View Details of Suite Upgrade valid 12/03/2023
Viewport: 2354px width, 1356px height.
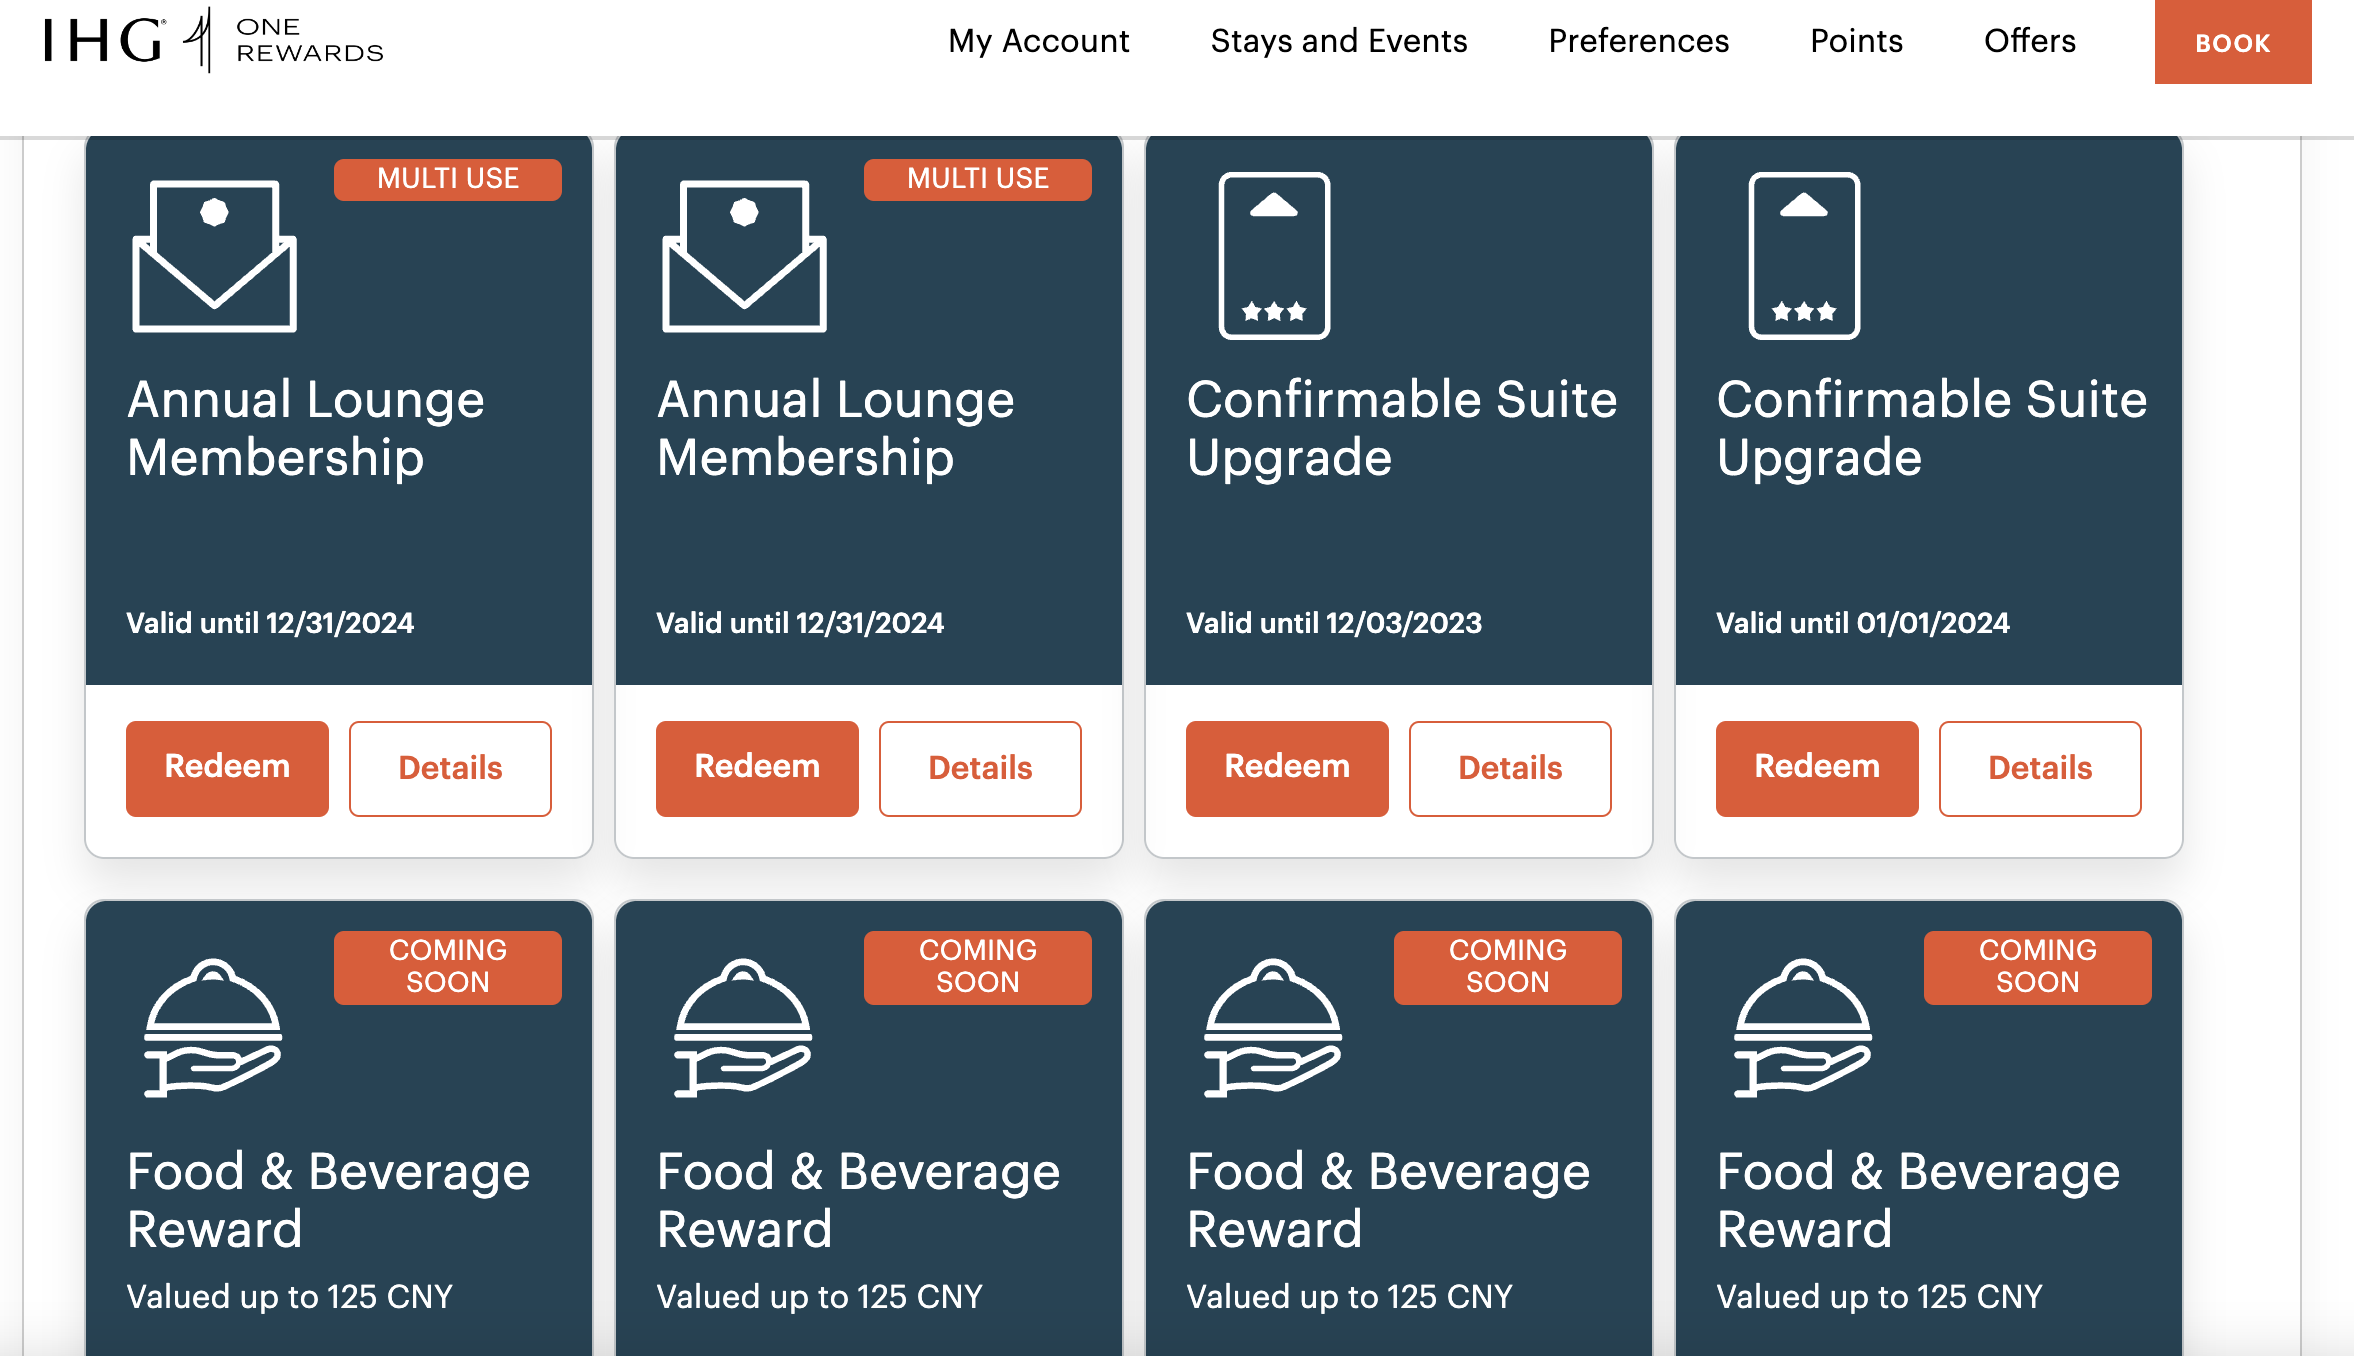pos(1510,768)
